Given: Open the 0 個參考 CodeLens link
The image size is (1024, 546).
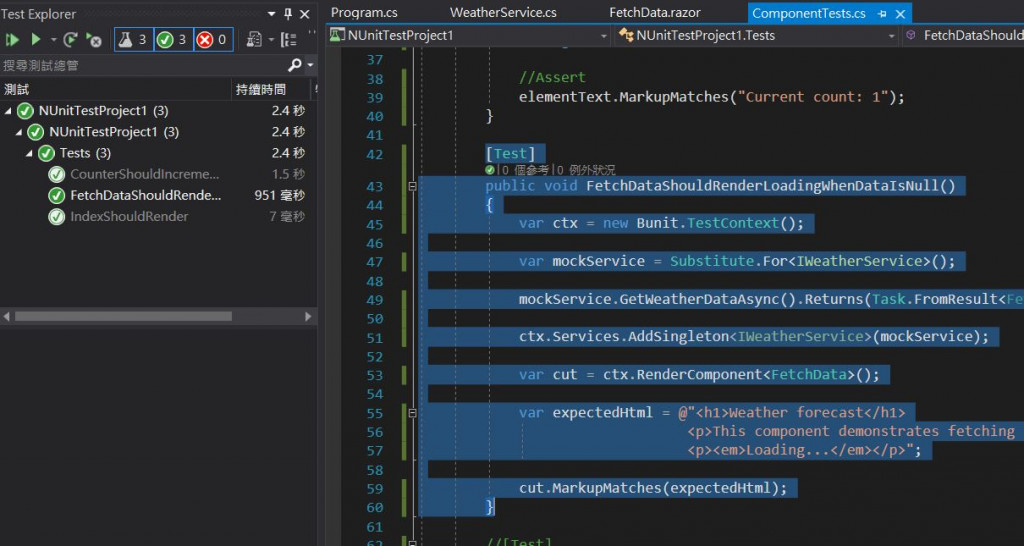Looking at the screenshot, I should (525, 170).
